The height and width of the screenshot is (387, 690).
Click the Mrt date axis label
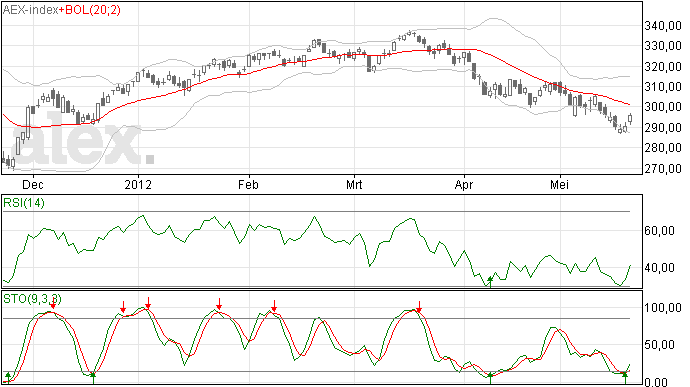354,184
